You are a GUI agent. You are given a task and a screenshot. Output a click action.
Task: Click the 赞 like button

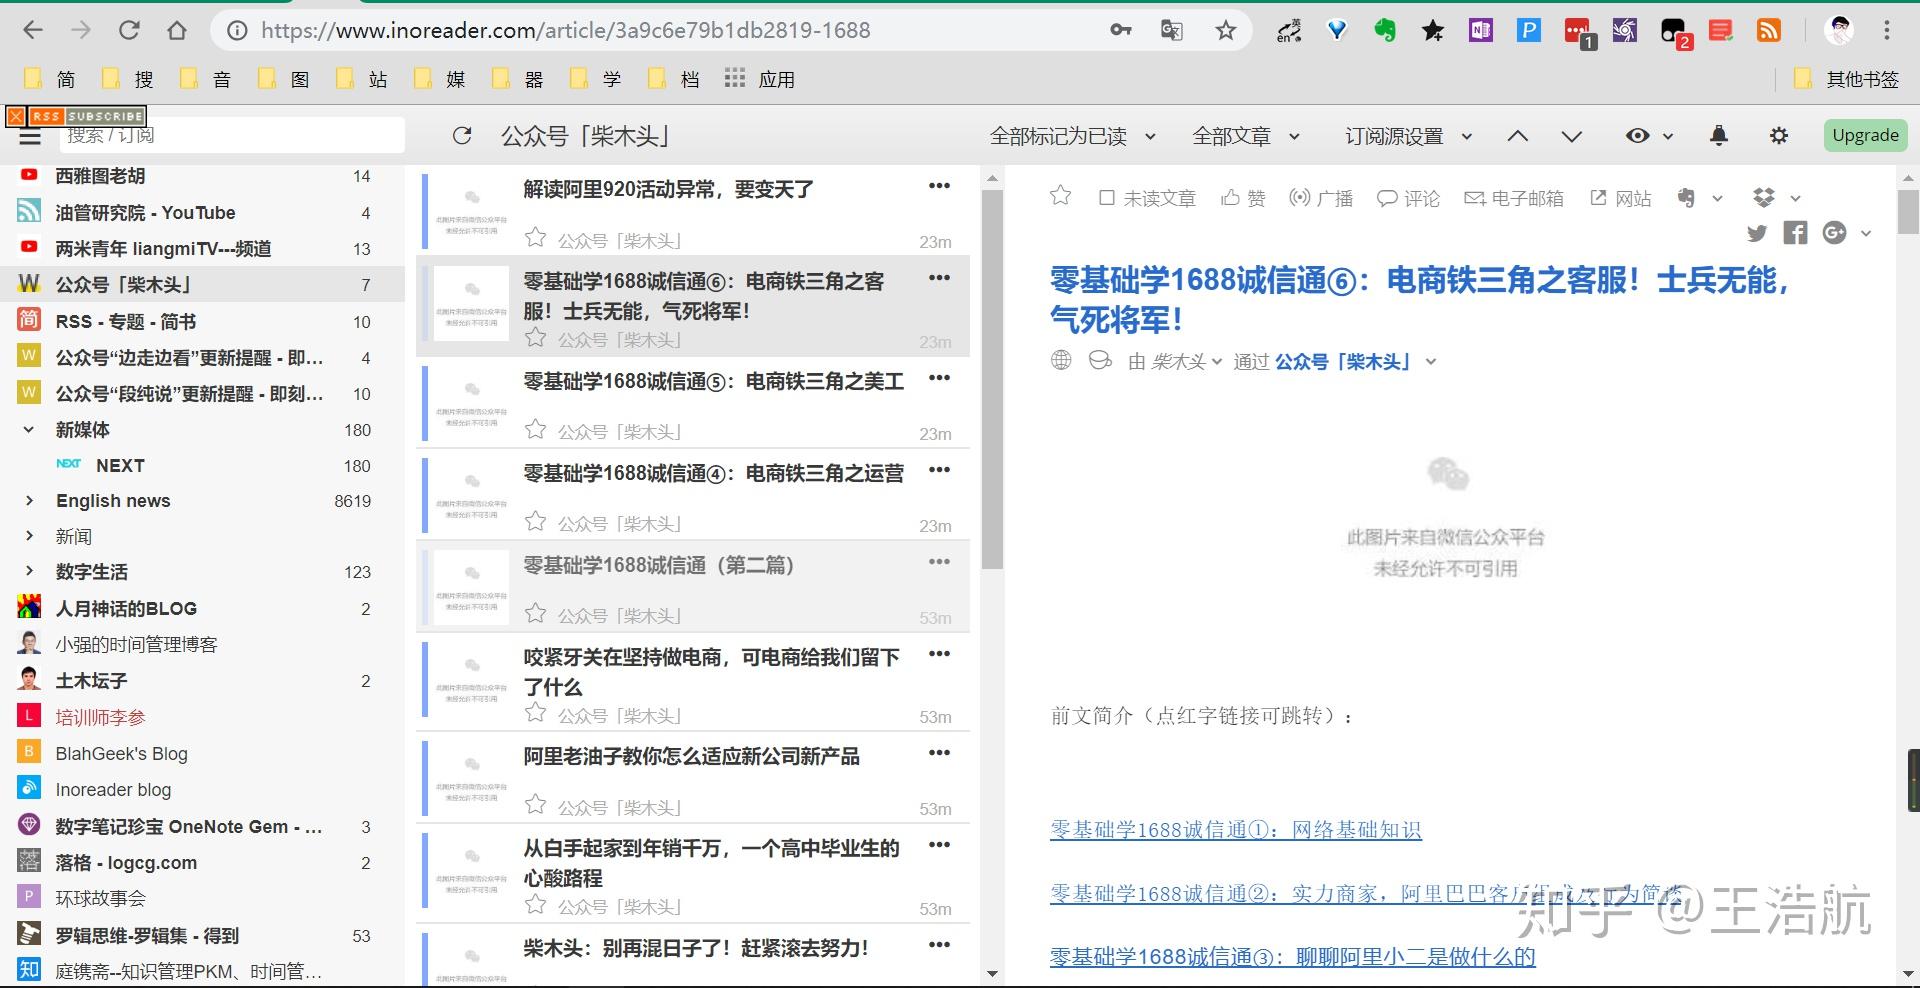coord(1243,198)
